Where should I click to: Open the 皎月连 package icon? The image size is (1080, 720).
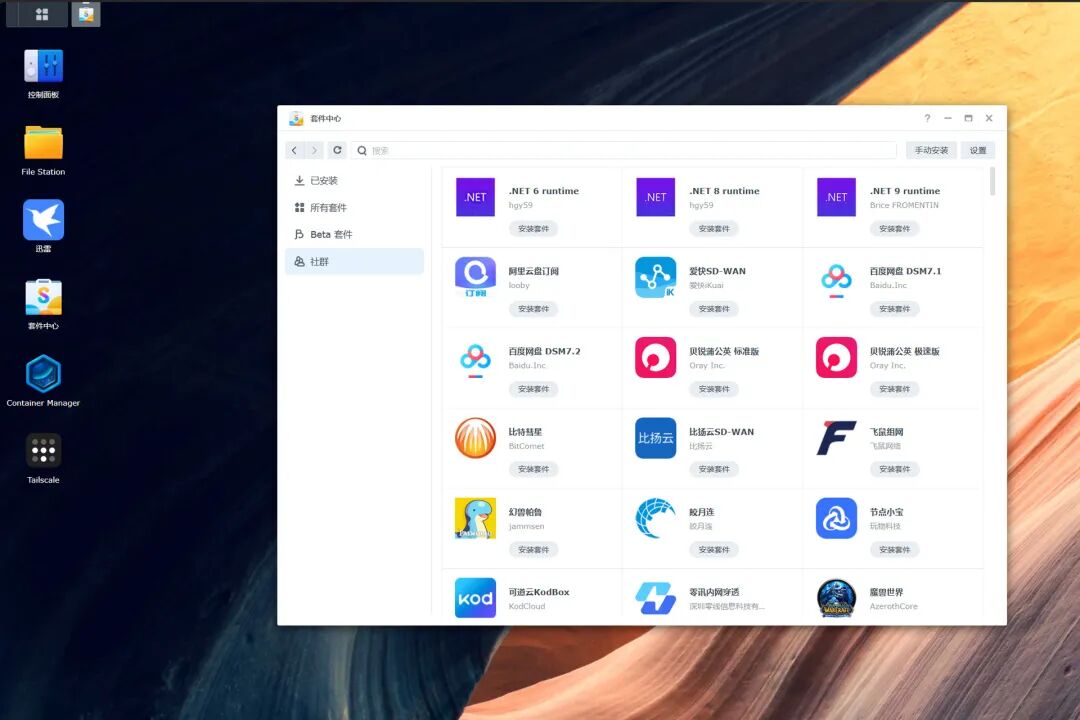coord(656,518)
